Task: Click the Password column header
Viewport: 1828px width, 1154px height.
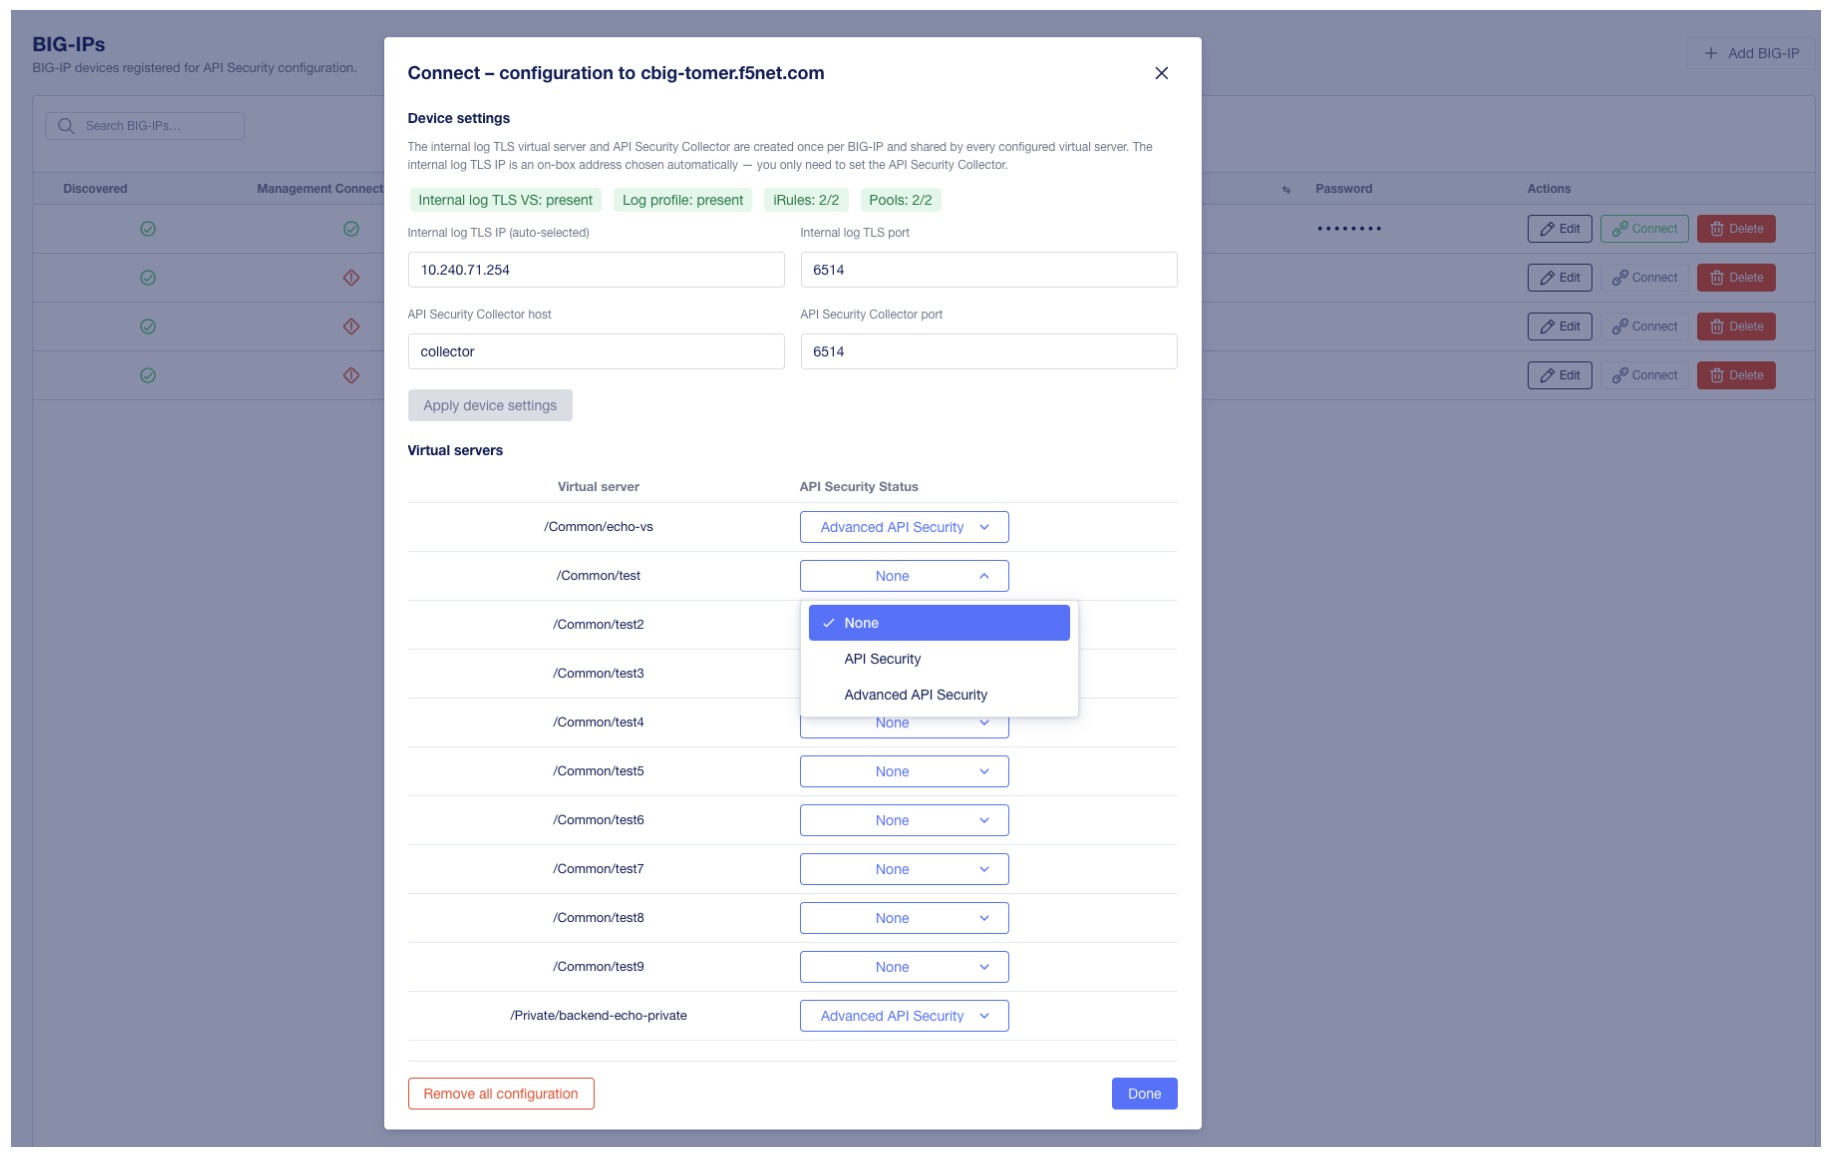Action: 1343,189
